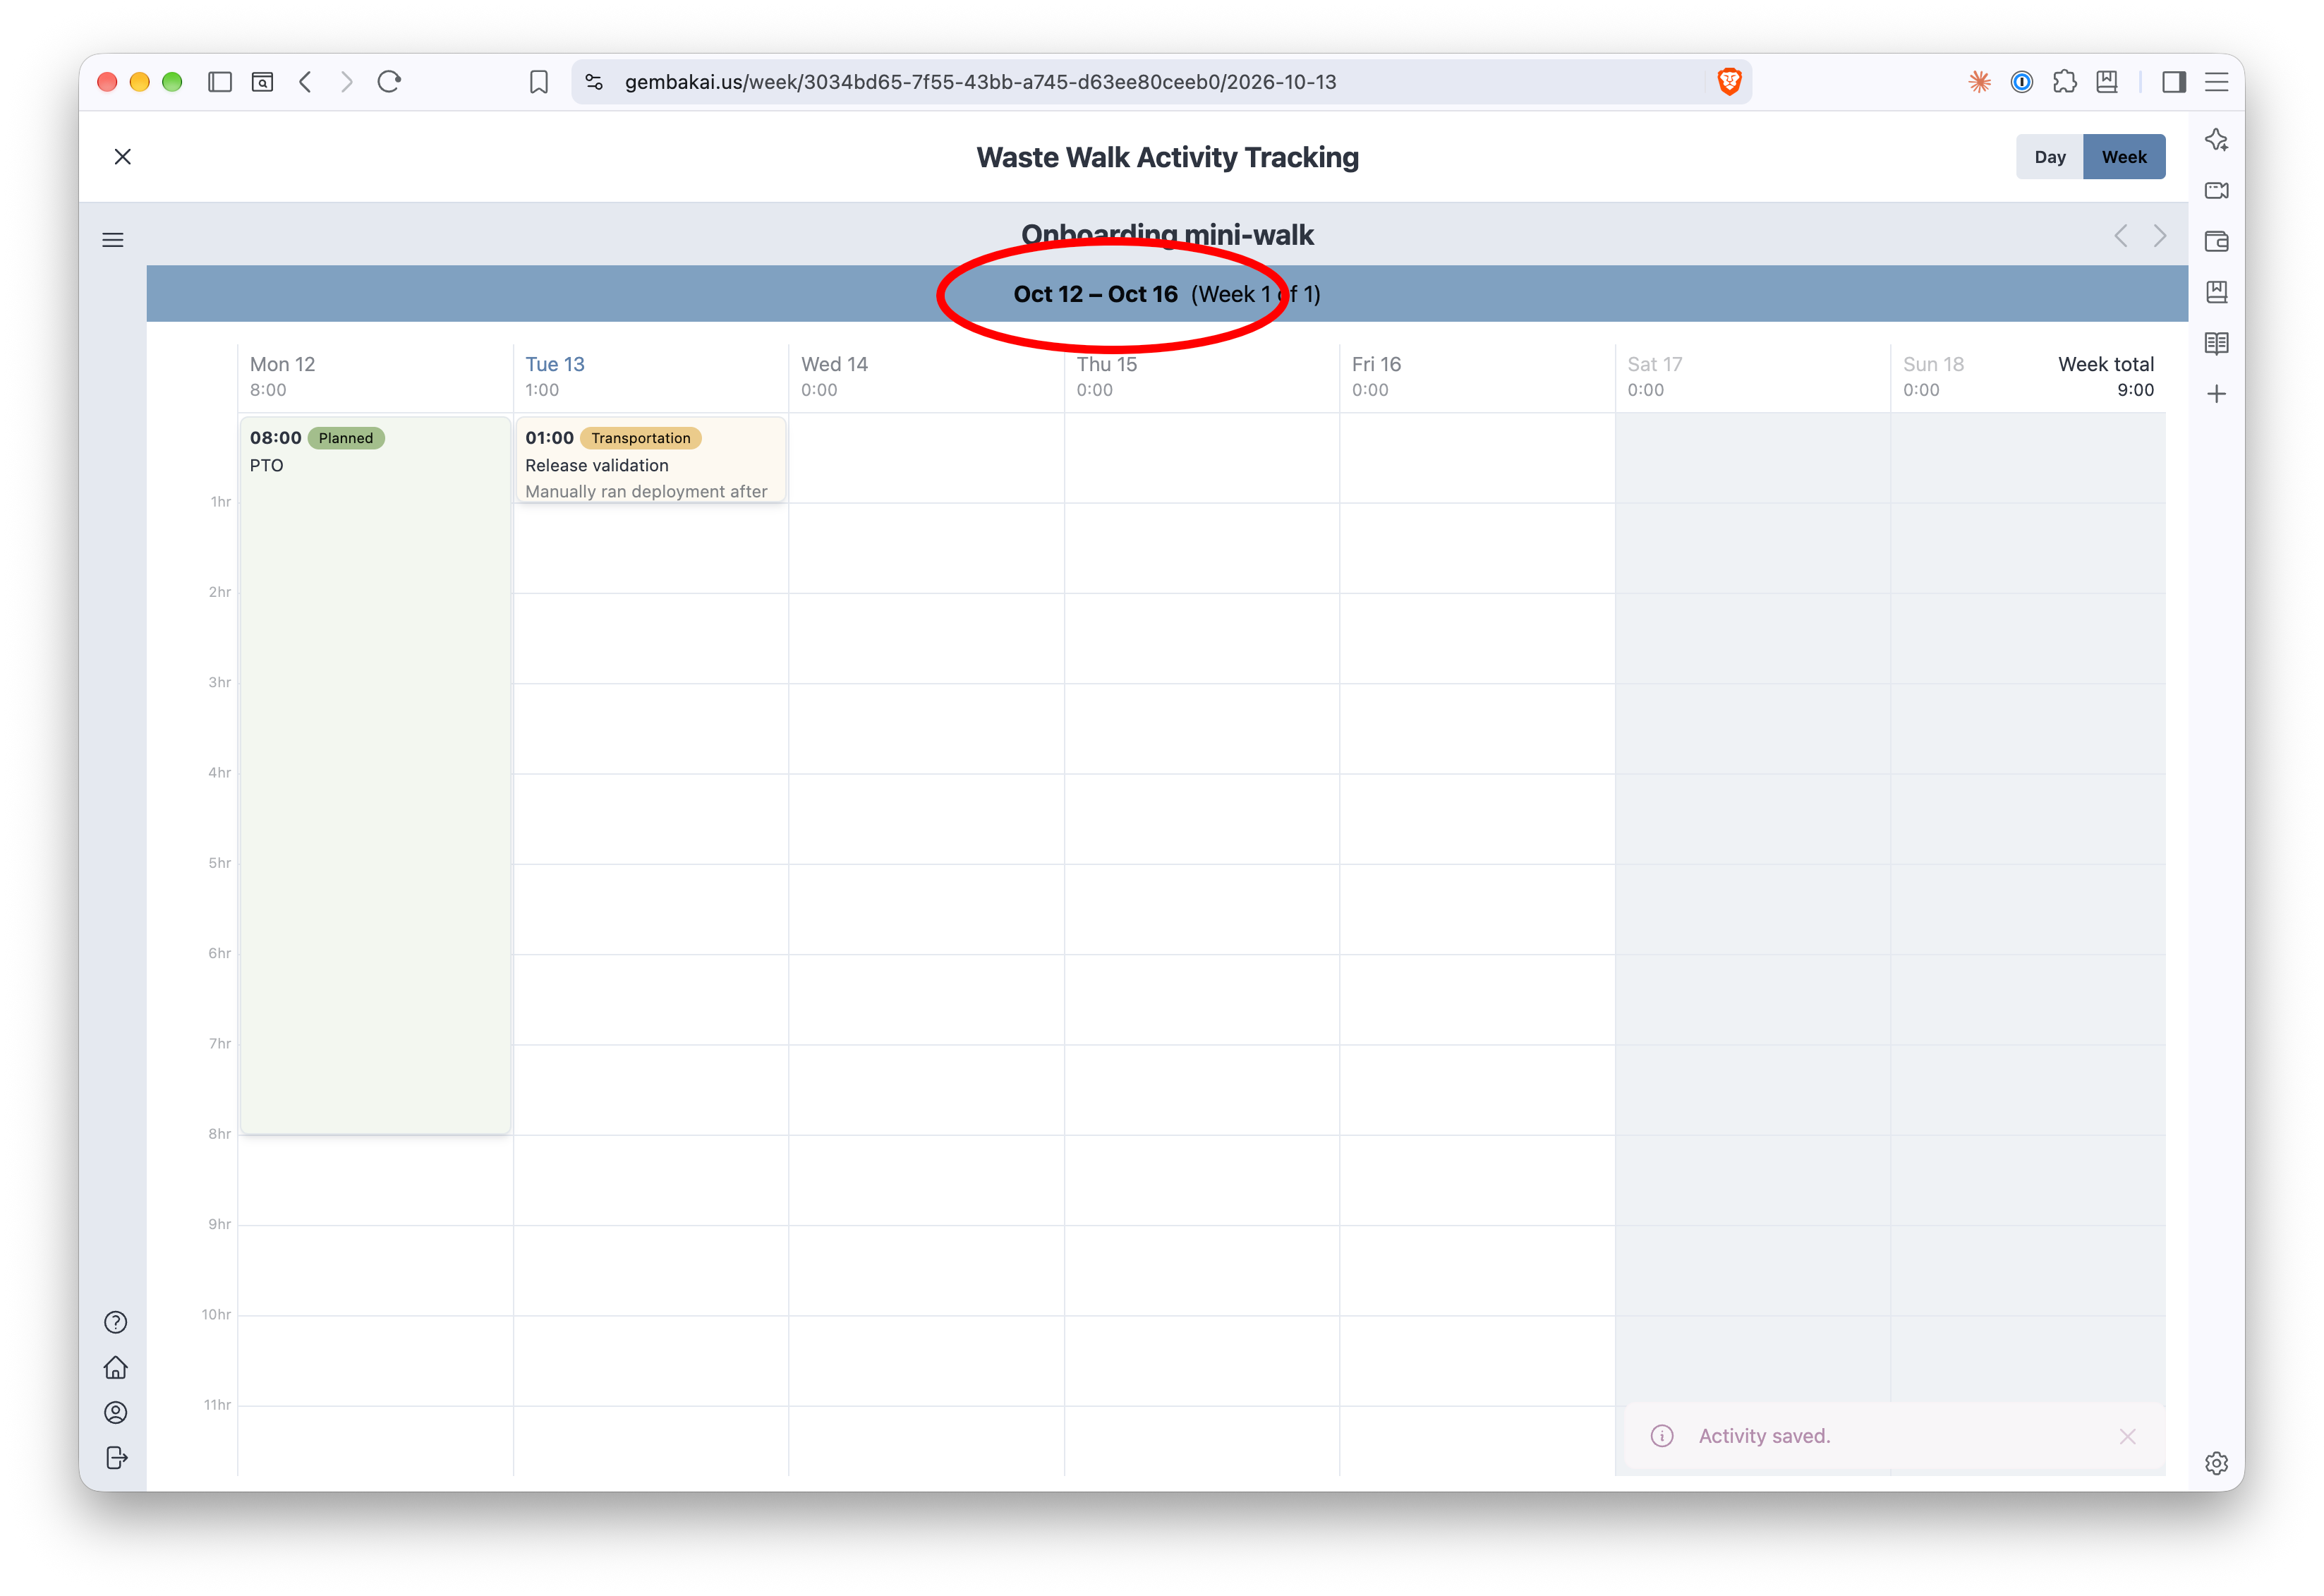Open the reading list sidebar icon
The width and height of the screenshot is (2324, 1596).
coord(2216,343)
